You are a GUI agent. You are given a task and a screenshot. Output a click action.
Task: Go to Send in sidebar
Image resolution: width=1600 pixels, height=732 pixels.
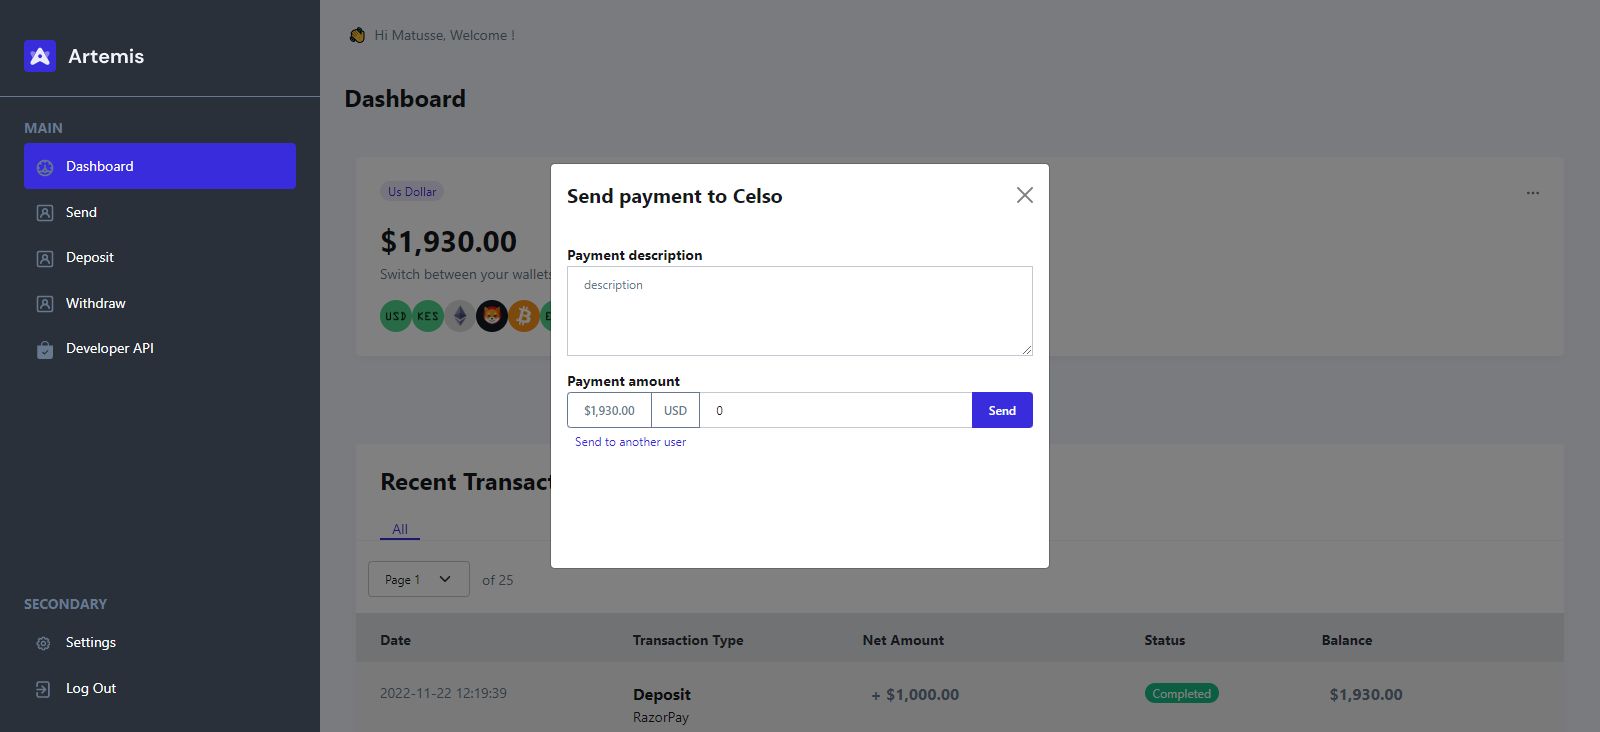pyautogui.click(x=81, y=212)
